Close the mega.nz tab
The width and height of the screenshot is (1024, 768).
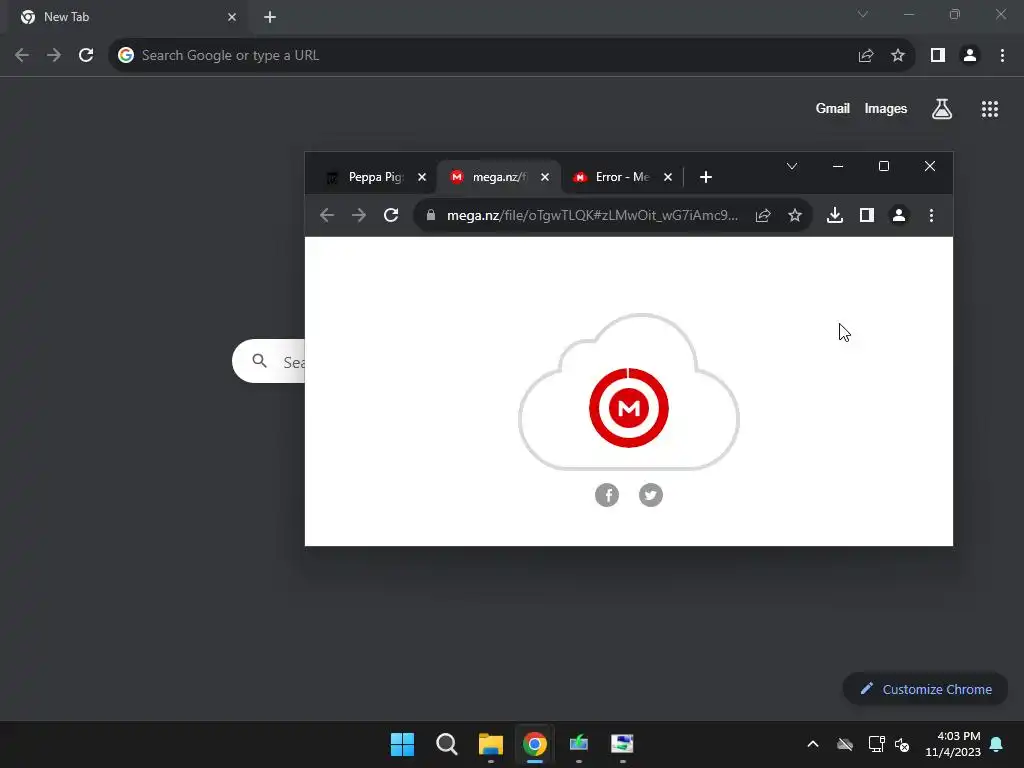pos(545,177)
